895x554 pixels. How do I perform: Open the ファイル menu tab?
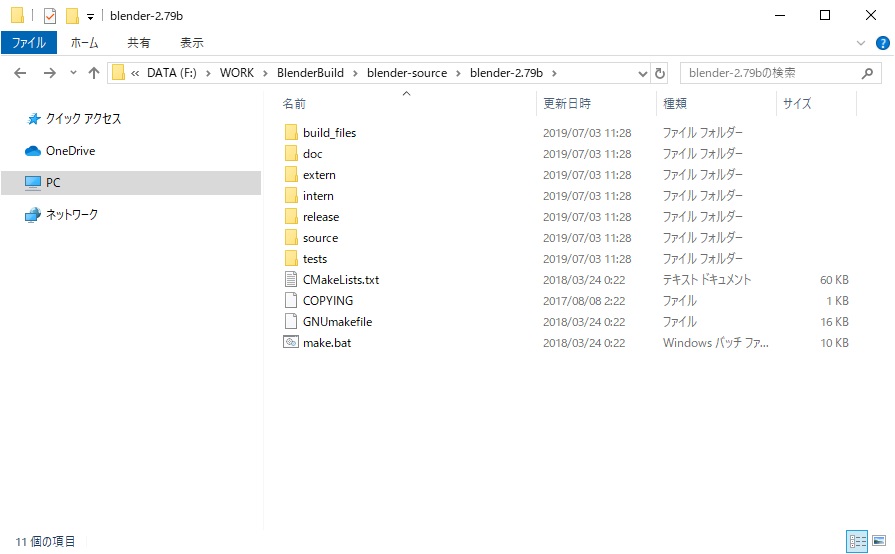[x=29, y=43]
